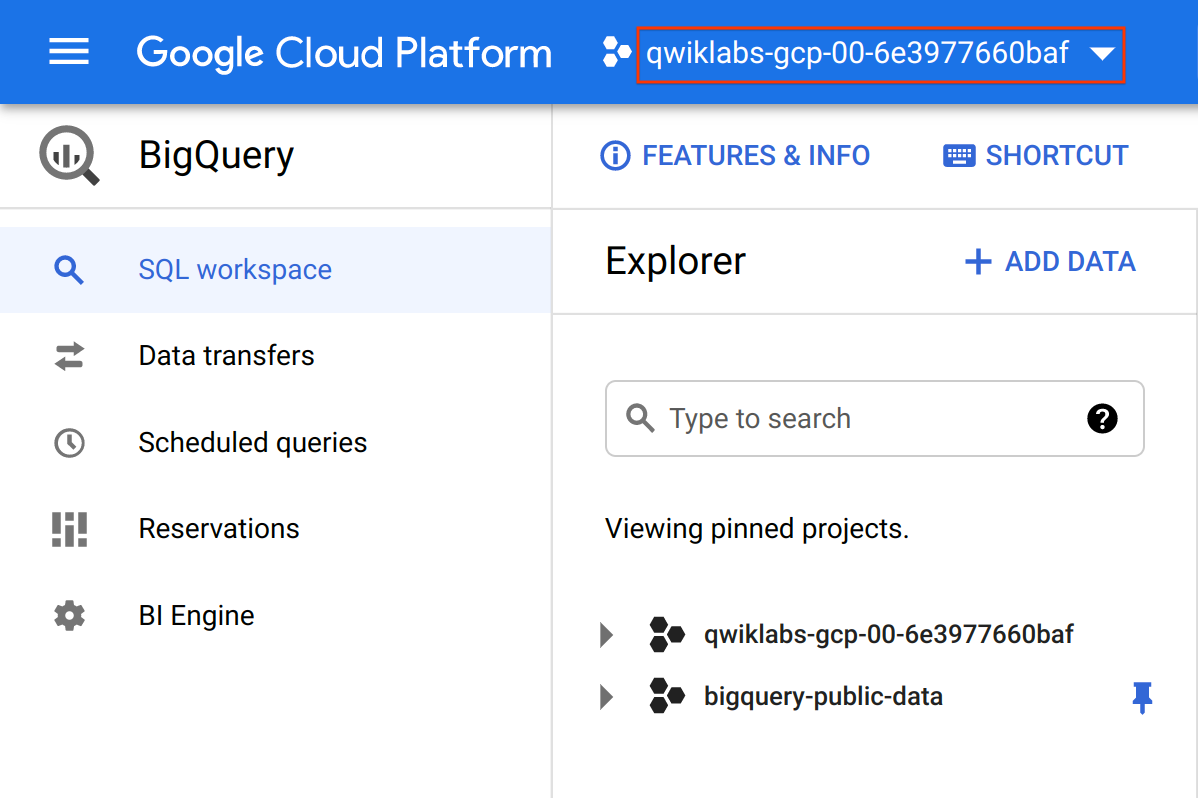Select SQL workspace in sidebar
The image size is (1201, 801).
[235, 270]
